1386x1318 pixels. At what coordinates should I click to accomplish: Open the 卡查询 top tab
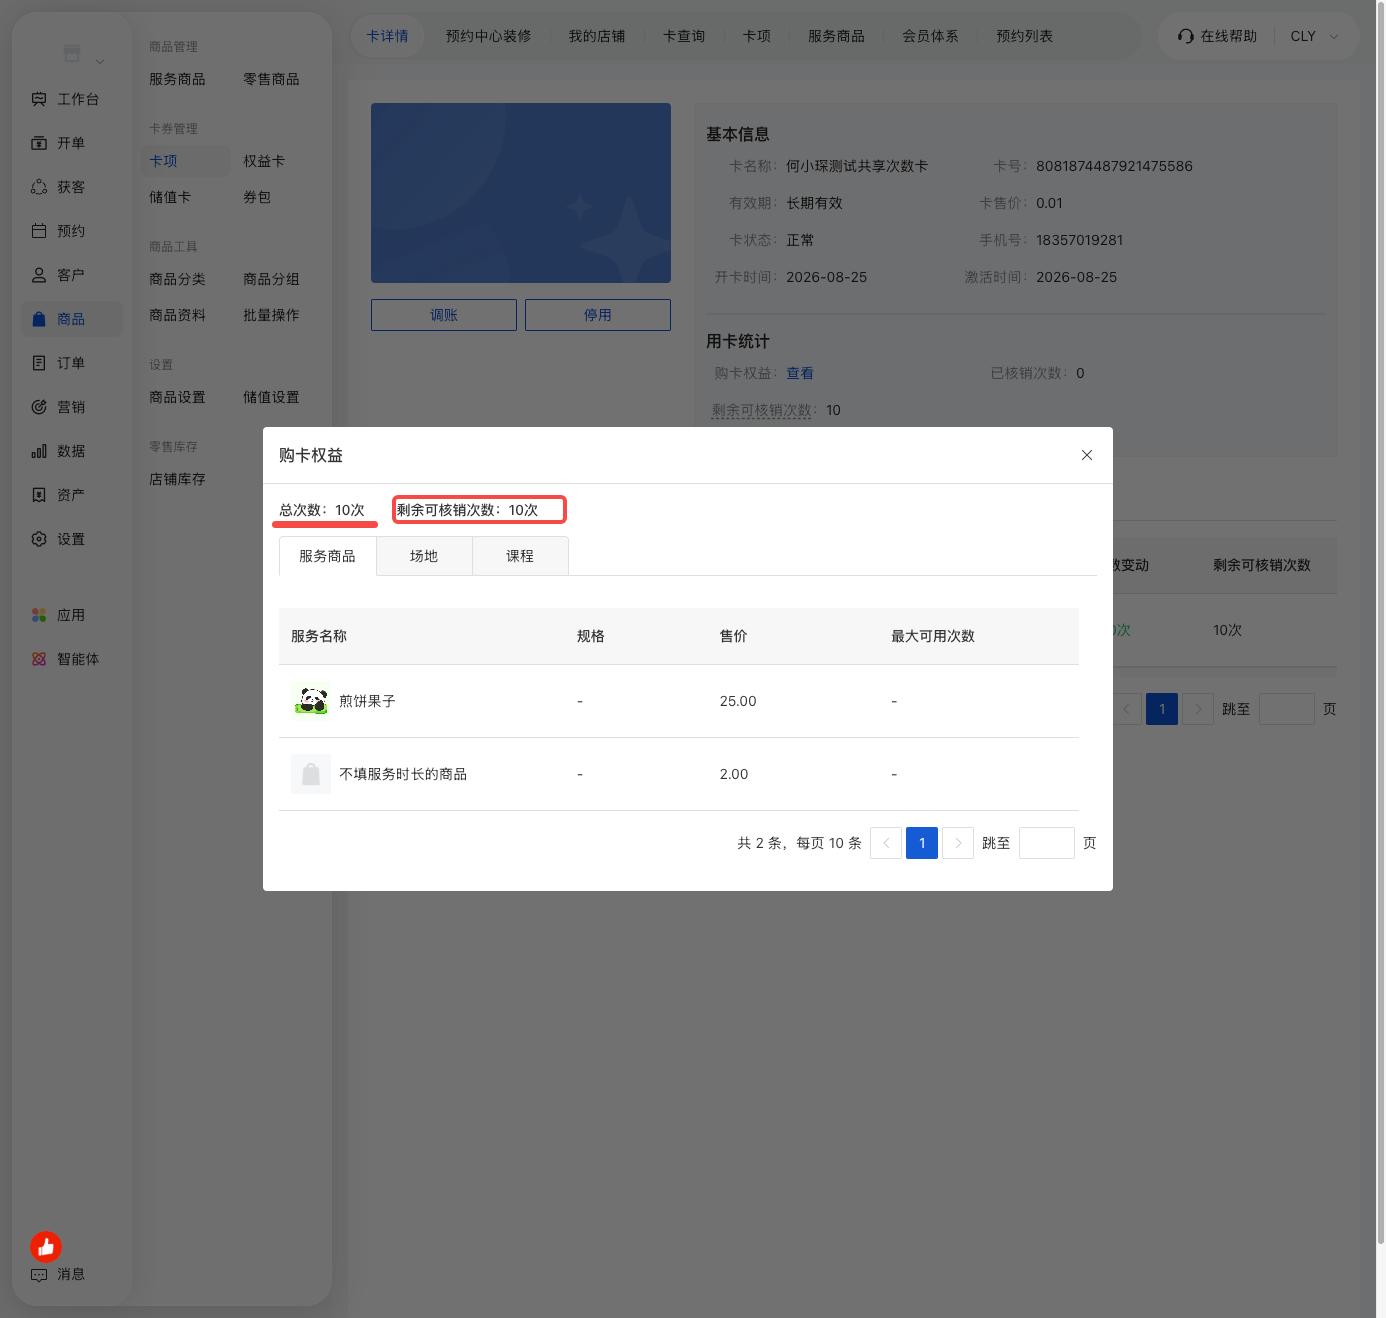(684, 36)
